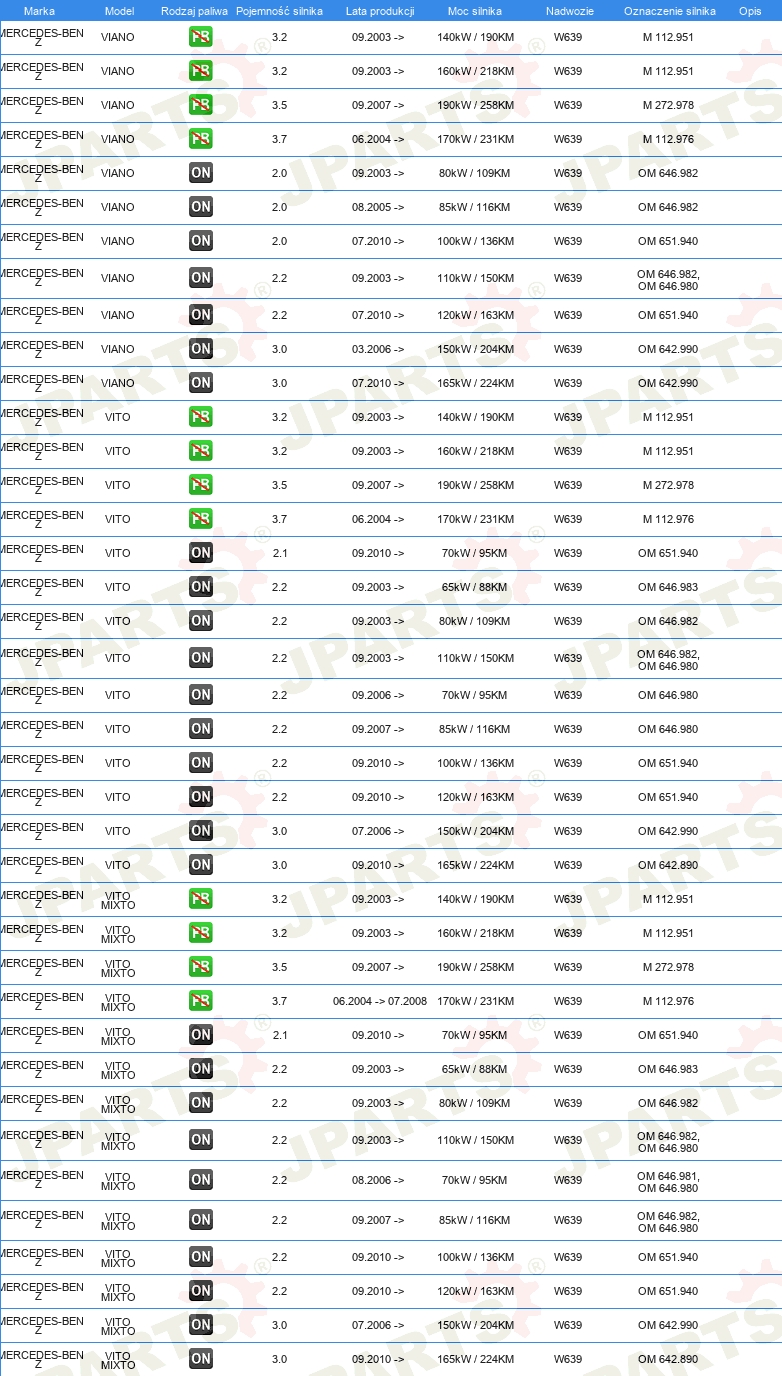The width and height of the screenshot is (782, 1376).
Task: Click the diesel ON icon for plain VITO 165kW / 224KM
Action: click(x=201, y=865)
